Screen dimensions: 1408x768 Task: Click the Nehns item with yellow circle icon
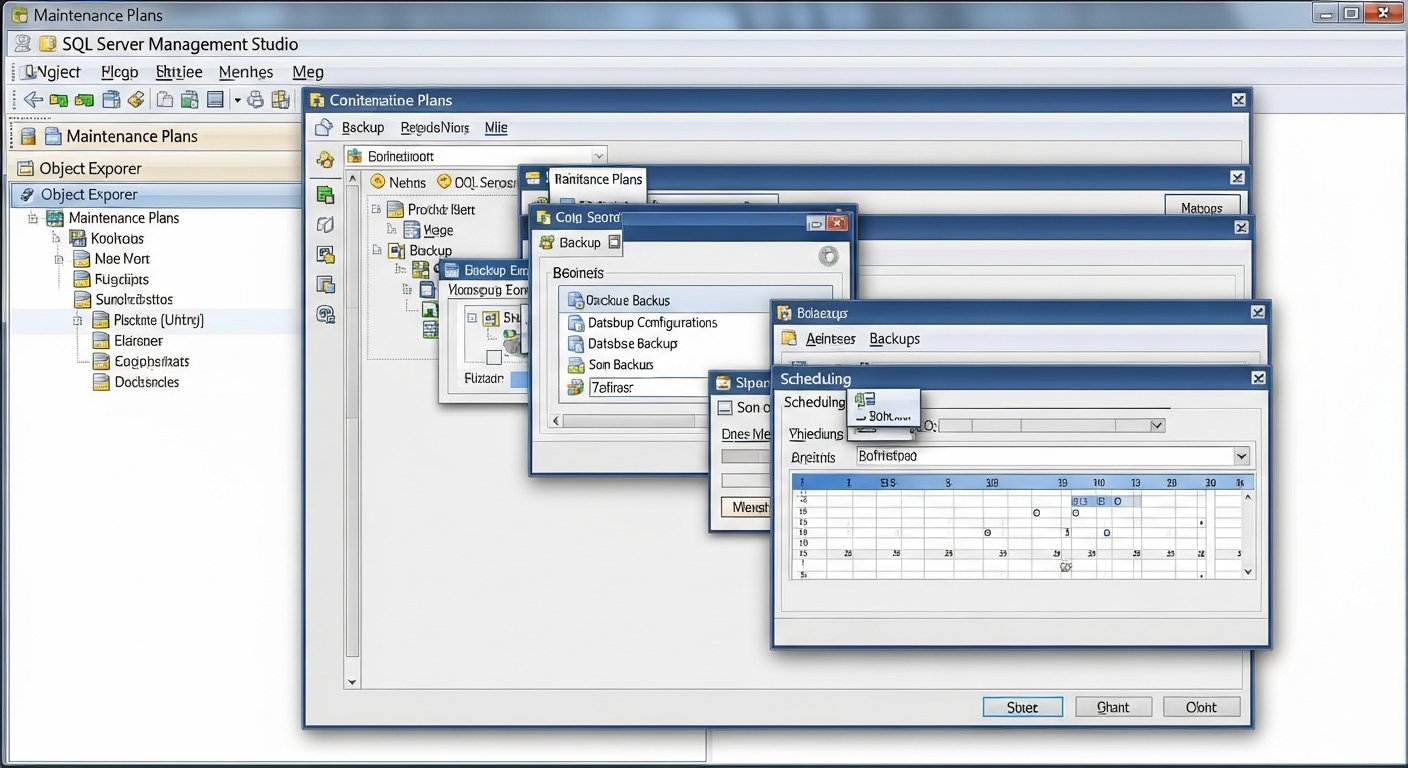[x=398, y=182]
